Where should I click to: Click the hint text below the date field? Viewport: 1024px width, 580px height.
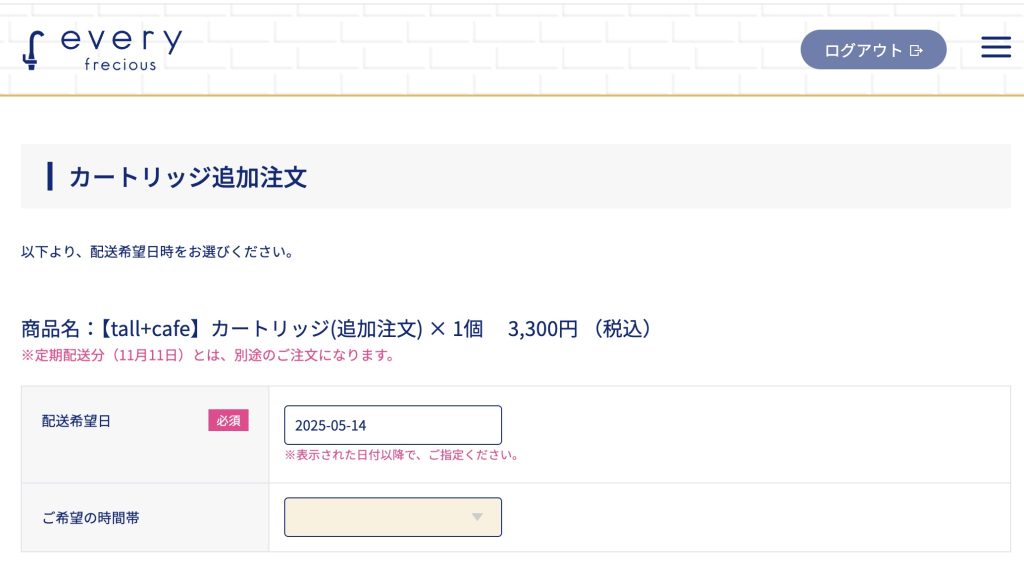click(401, 455)
